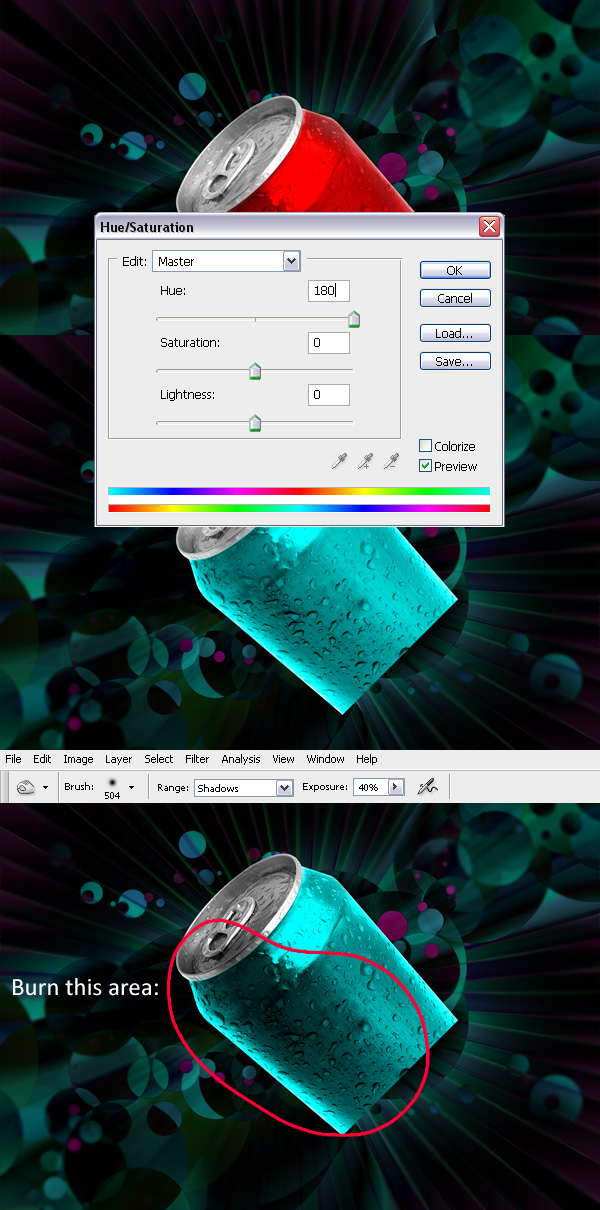Click the Hue slider handle
This screenshot has height=1210, width=600.
[x=353, y=320]
